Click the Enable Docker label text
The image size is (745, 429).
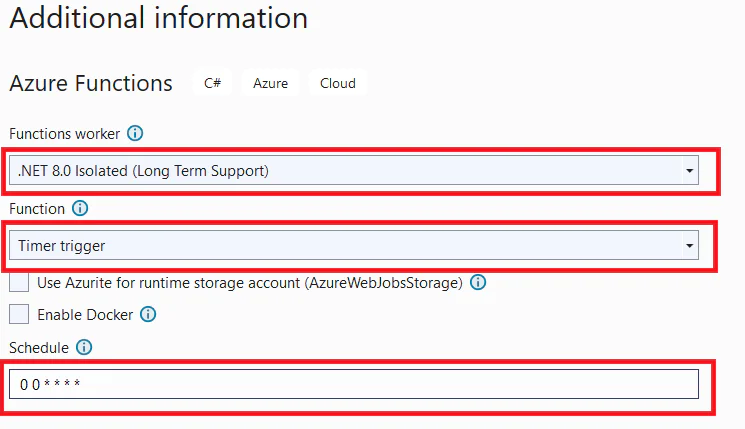click(85, 315)
